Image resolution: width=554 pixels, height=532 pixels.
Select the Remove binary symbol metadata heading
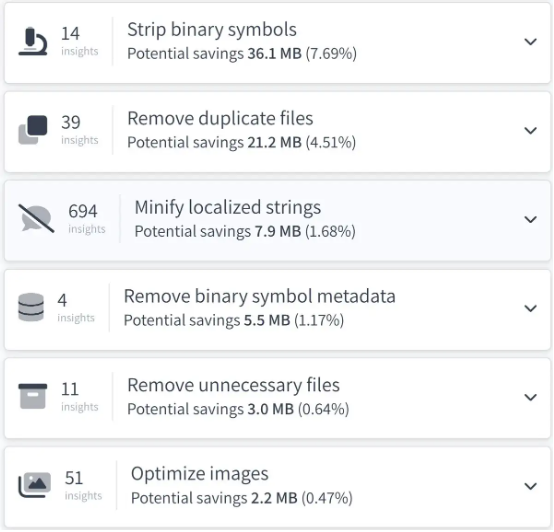pos(260,296)
